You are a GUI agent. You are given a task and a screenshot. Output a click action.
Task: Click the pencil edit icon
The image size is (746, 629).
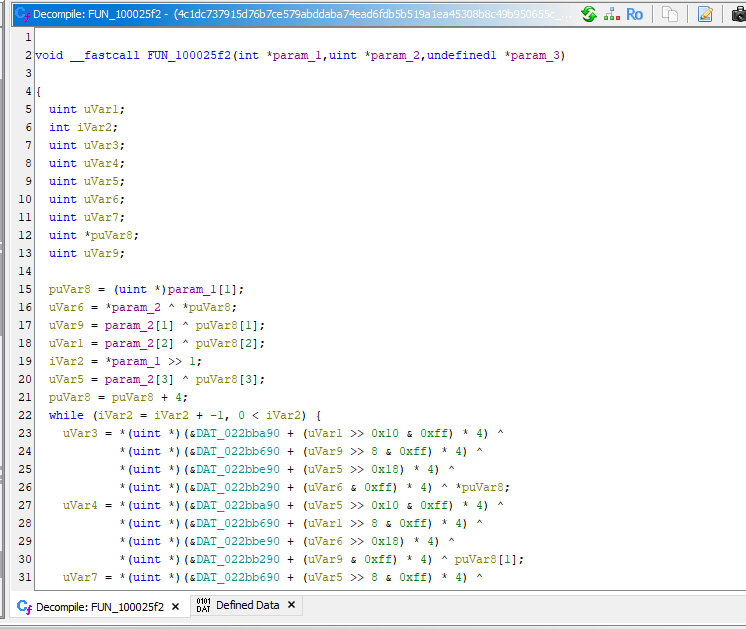point(706,14)
